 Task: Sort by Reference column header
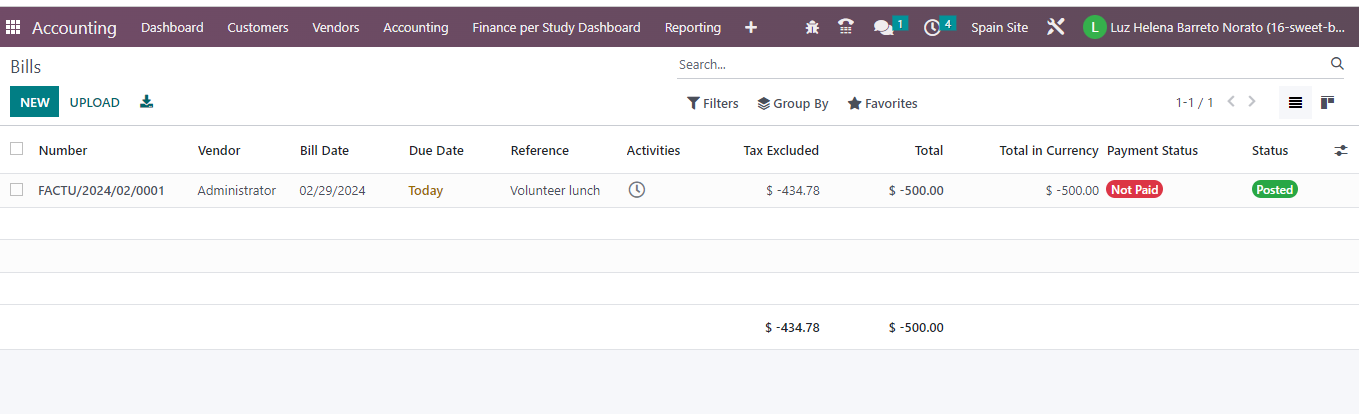click(539, 151)
